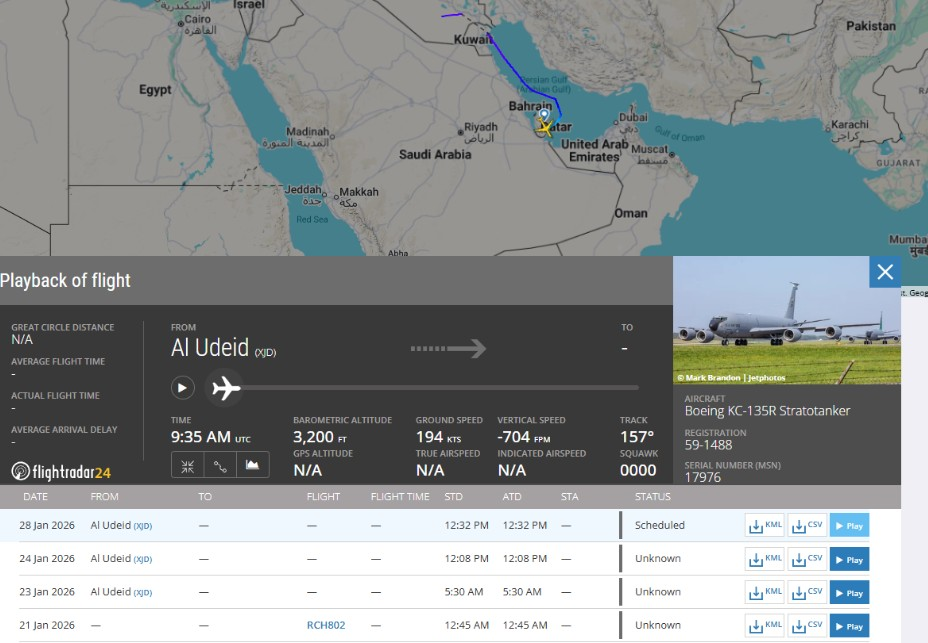Open the altitude graph chart icon
Screen dimensions: 928x643
point(253,465)
